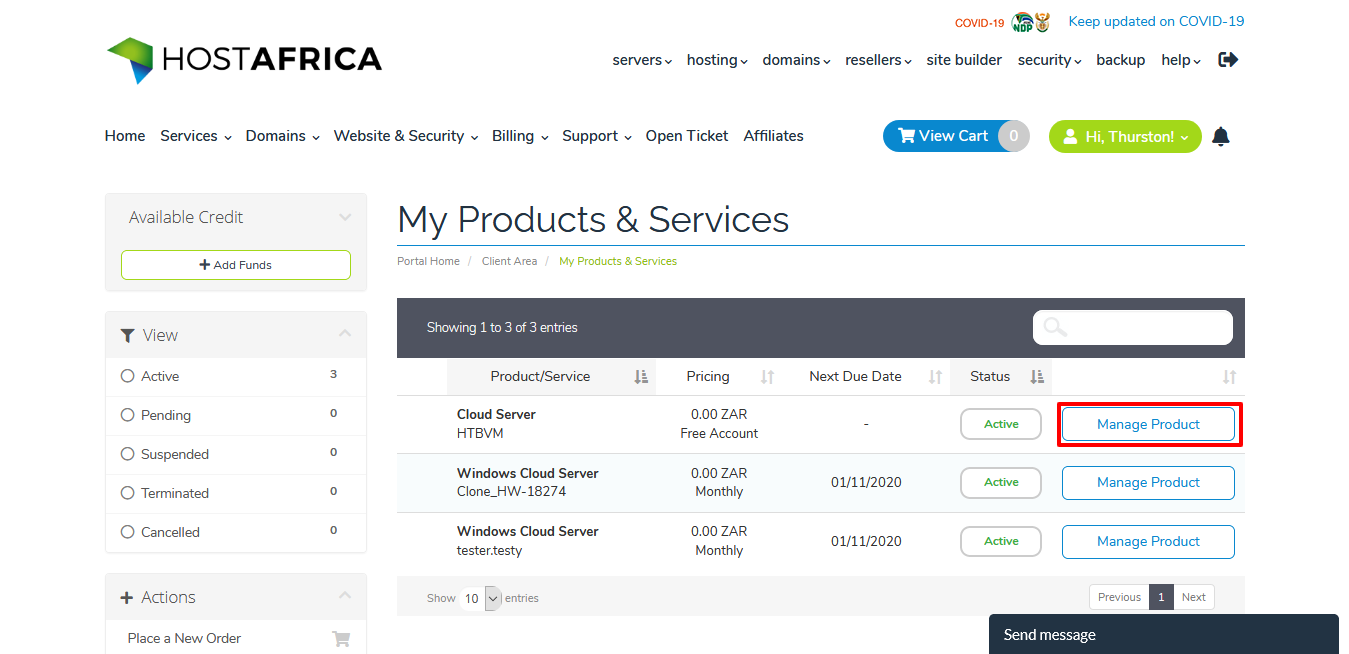The width and height of the screenshot is (1349, 654).
Task: Click the Next pagination button
Action: (1194, 597)
